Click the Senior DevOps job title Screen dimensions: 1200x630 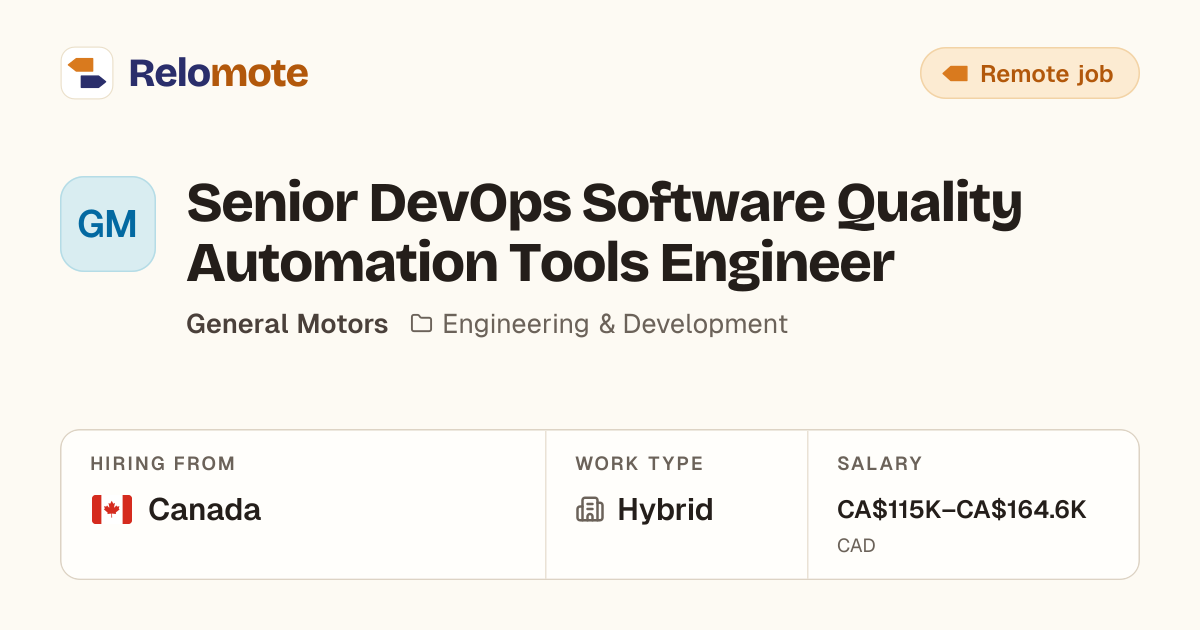tap(604, 233)
